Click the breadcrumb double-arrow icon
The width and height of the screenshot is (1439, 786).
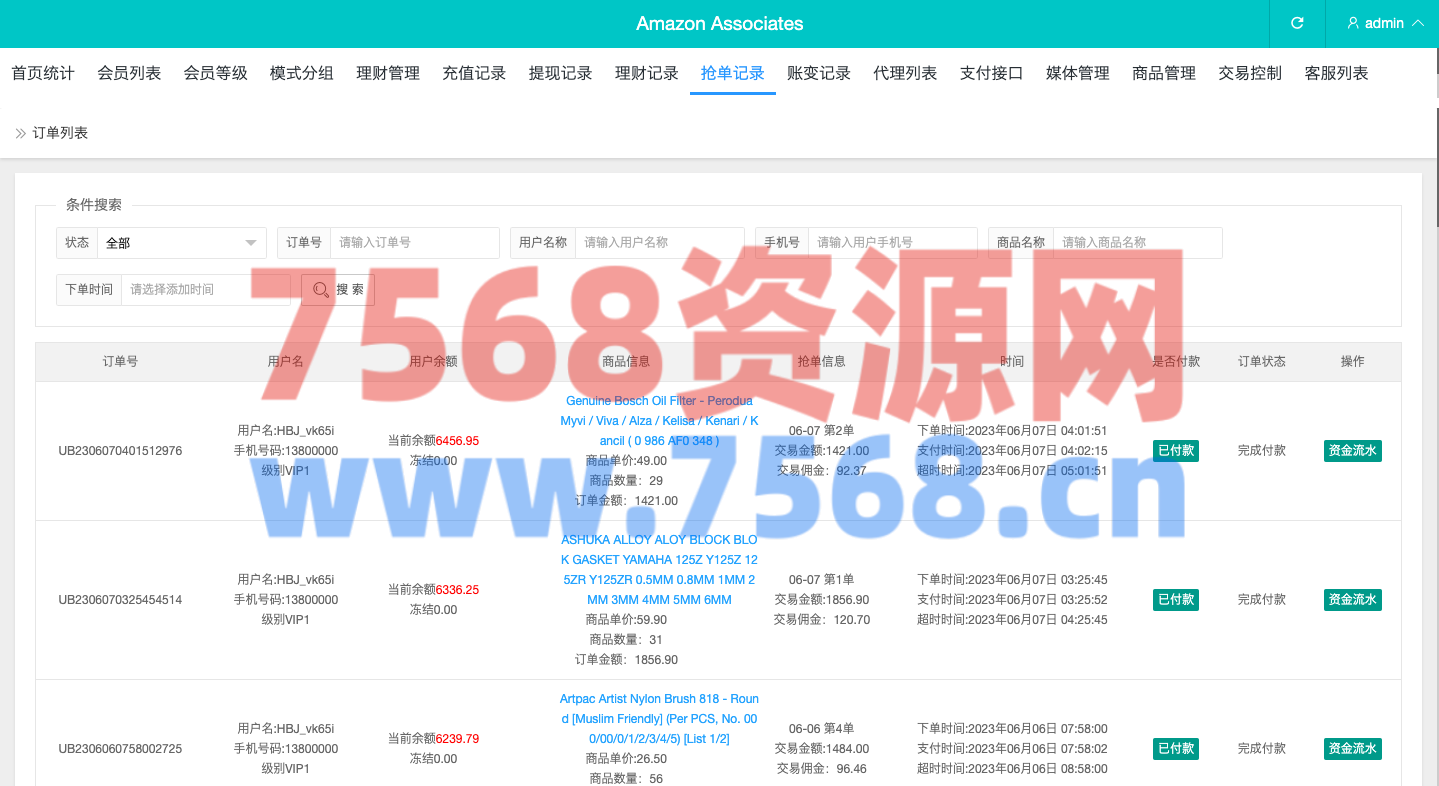coord(20,133)
